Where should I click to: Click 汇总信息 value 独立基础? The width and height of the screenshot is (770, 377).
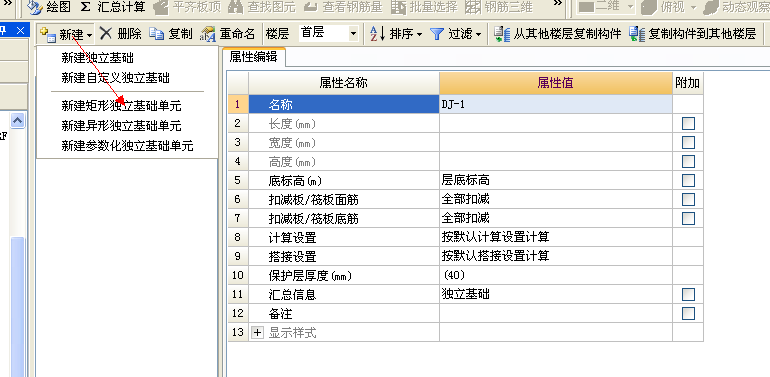coord(556,295)
